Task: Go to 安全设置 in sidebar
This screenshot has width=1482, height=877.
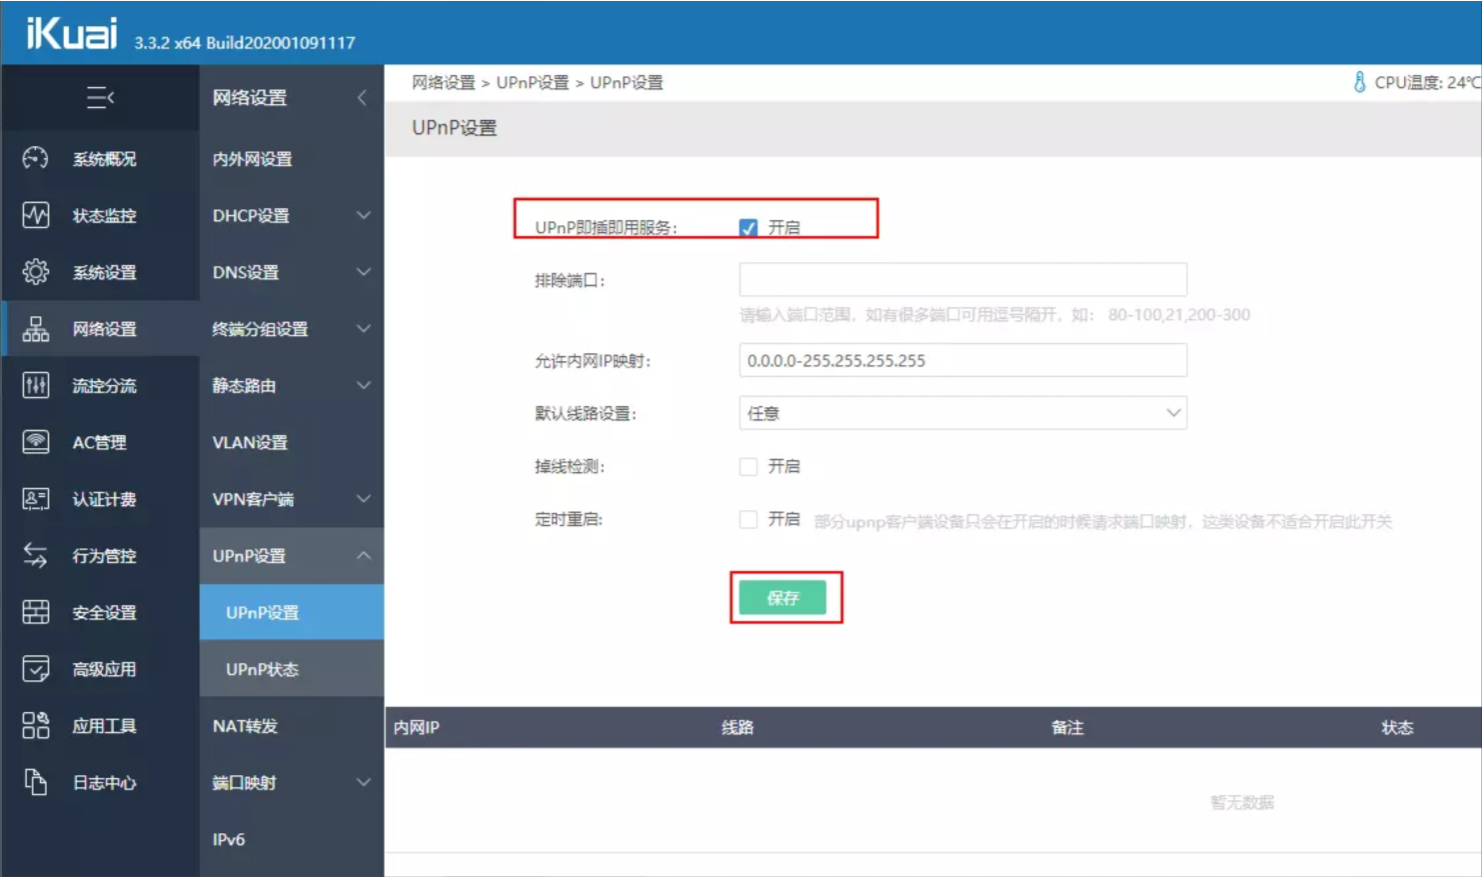Action: pyautogui.click(x=104, y=612)
